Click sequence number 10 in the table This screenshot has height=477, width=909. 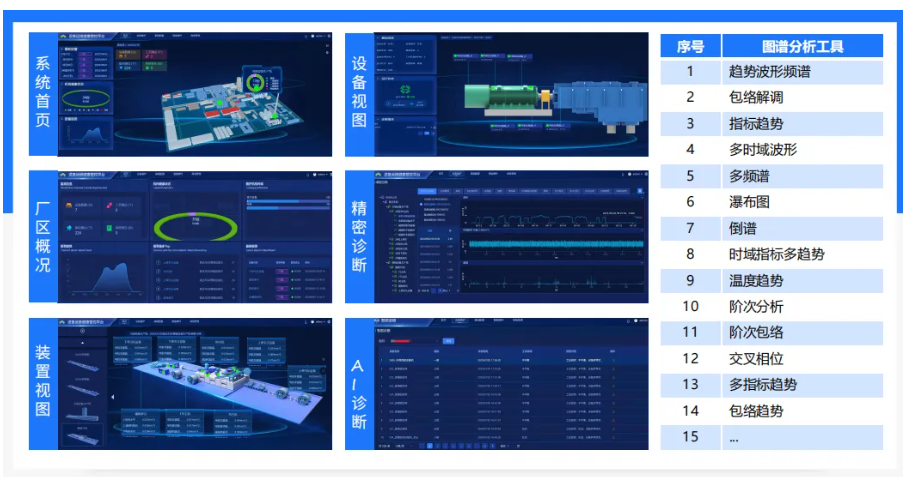[x=690, y=306]
